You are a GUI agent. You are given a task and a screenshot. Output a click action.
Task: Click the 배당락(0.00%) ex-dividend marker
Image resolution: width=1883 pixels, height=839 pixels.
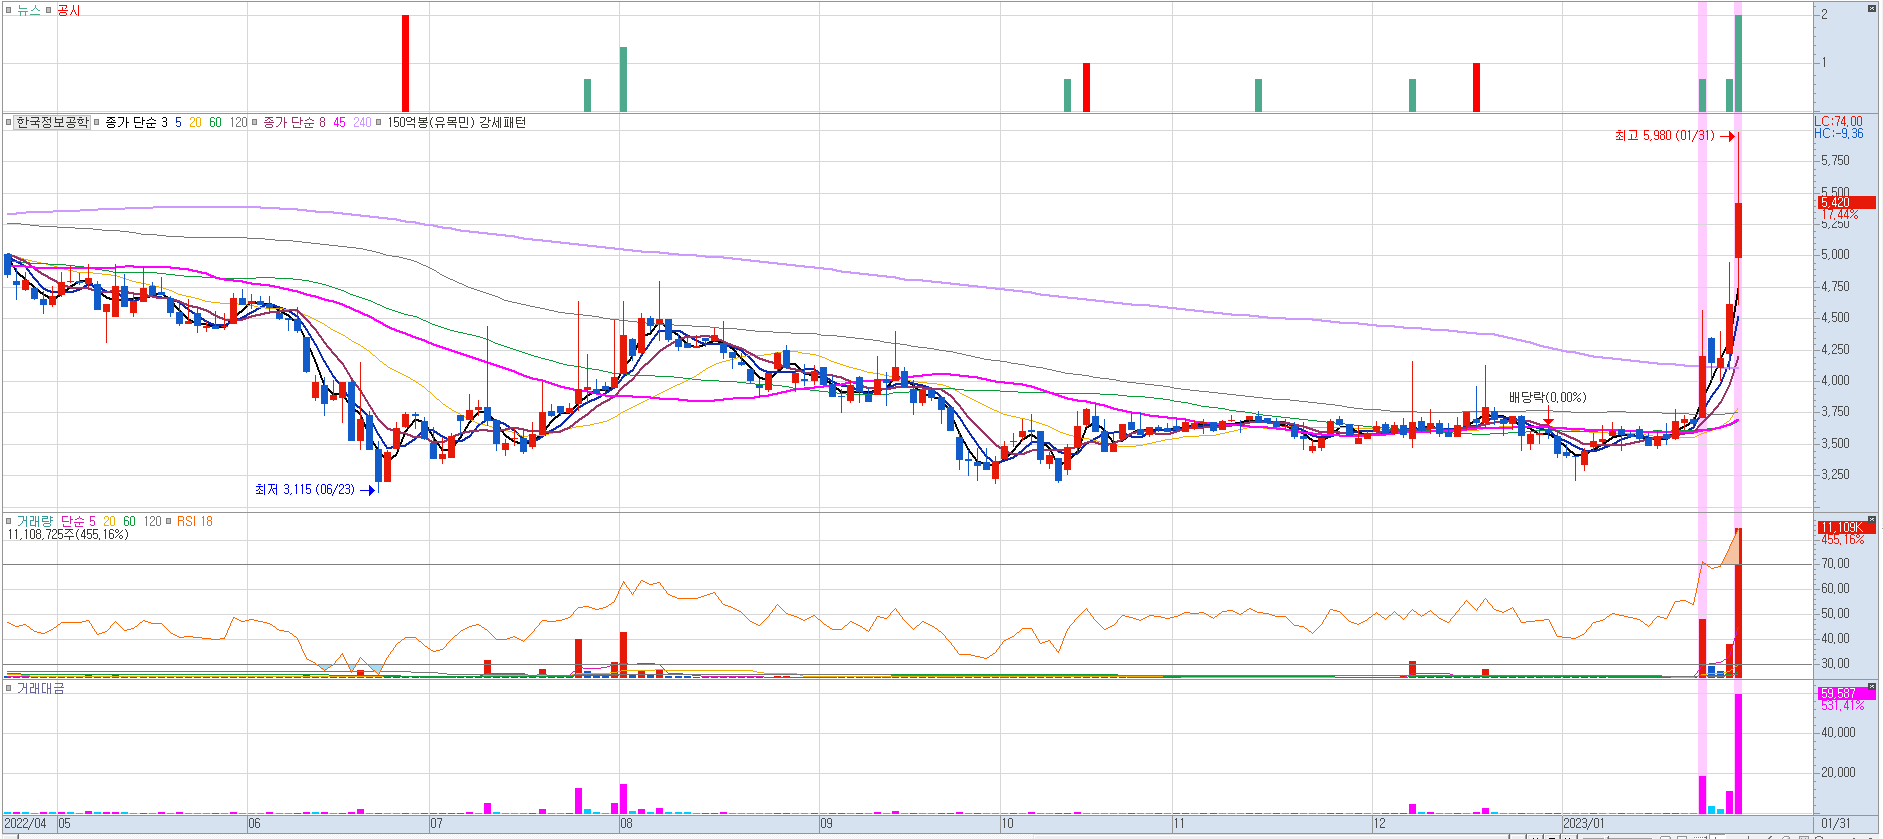coord(1547,397)
